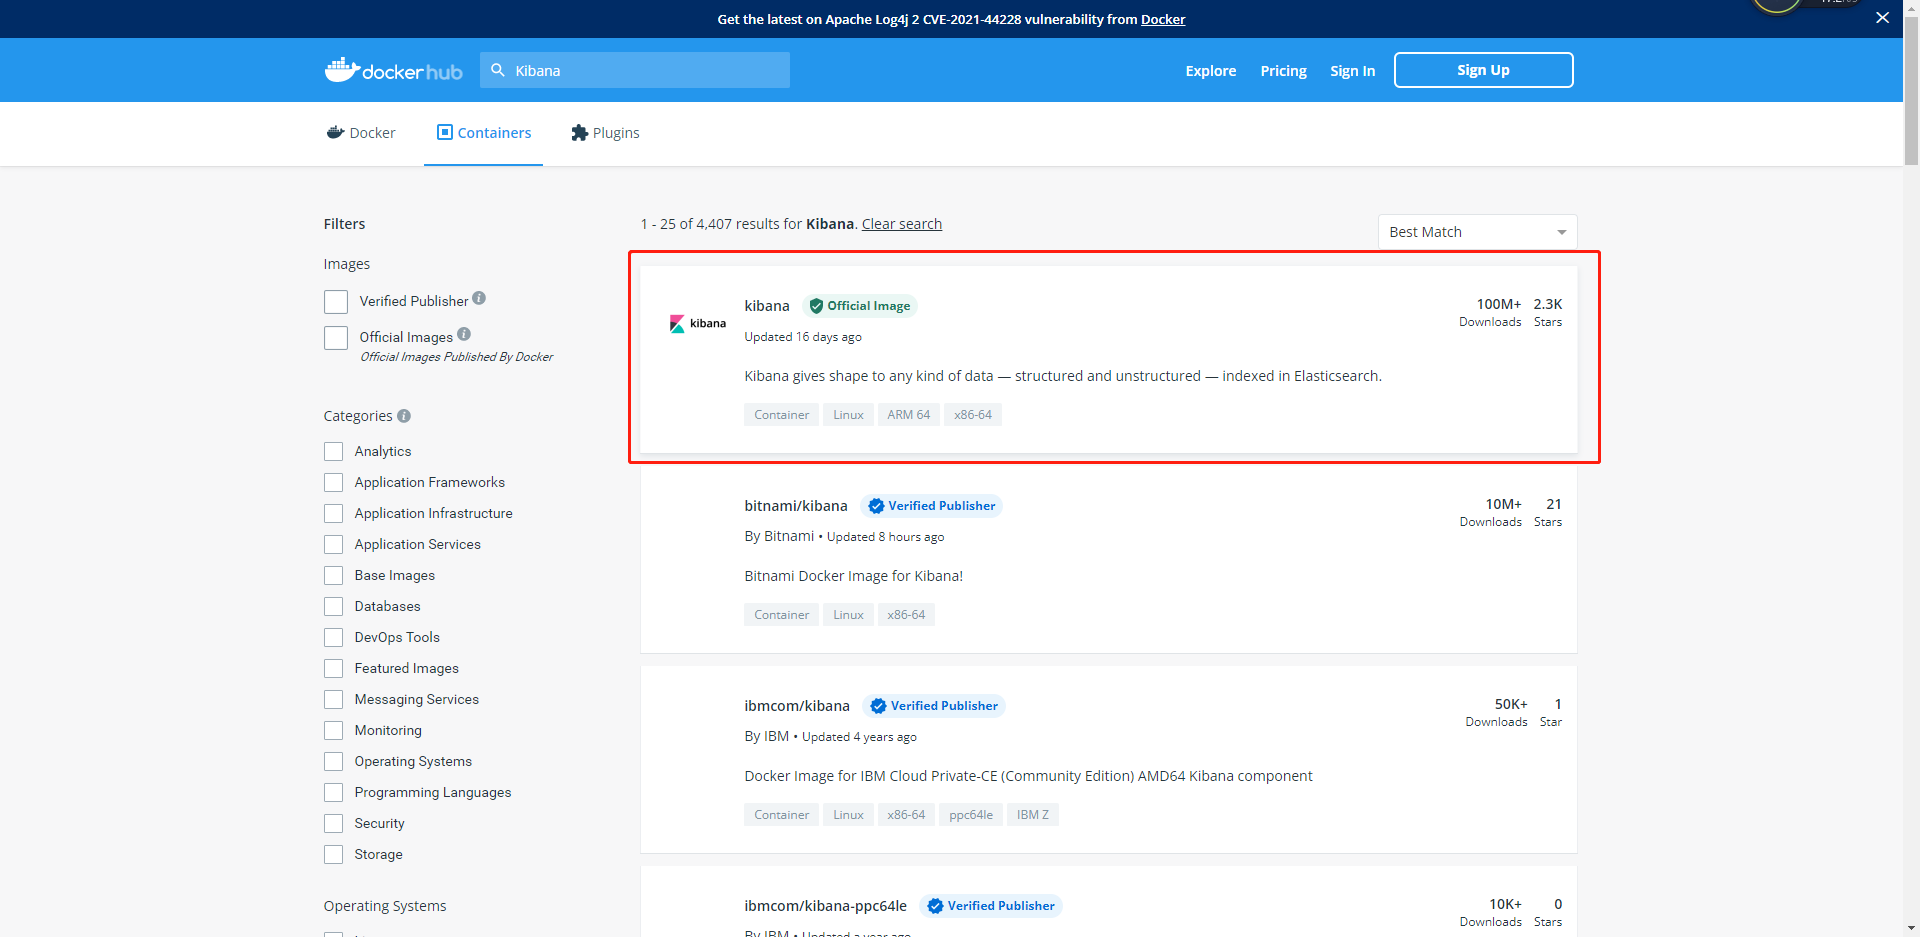This screenshot has height=937, width=1920.
Task: Check the Monitoring category
Action: (x=333, y=731)
